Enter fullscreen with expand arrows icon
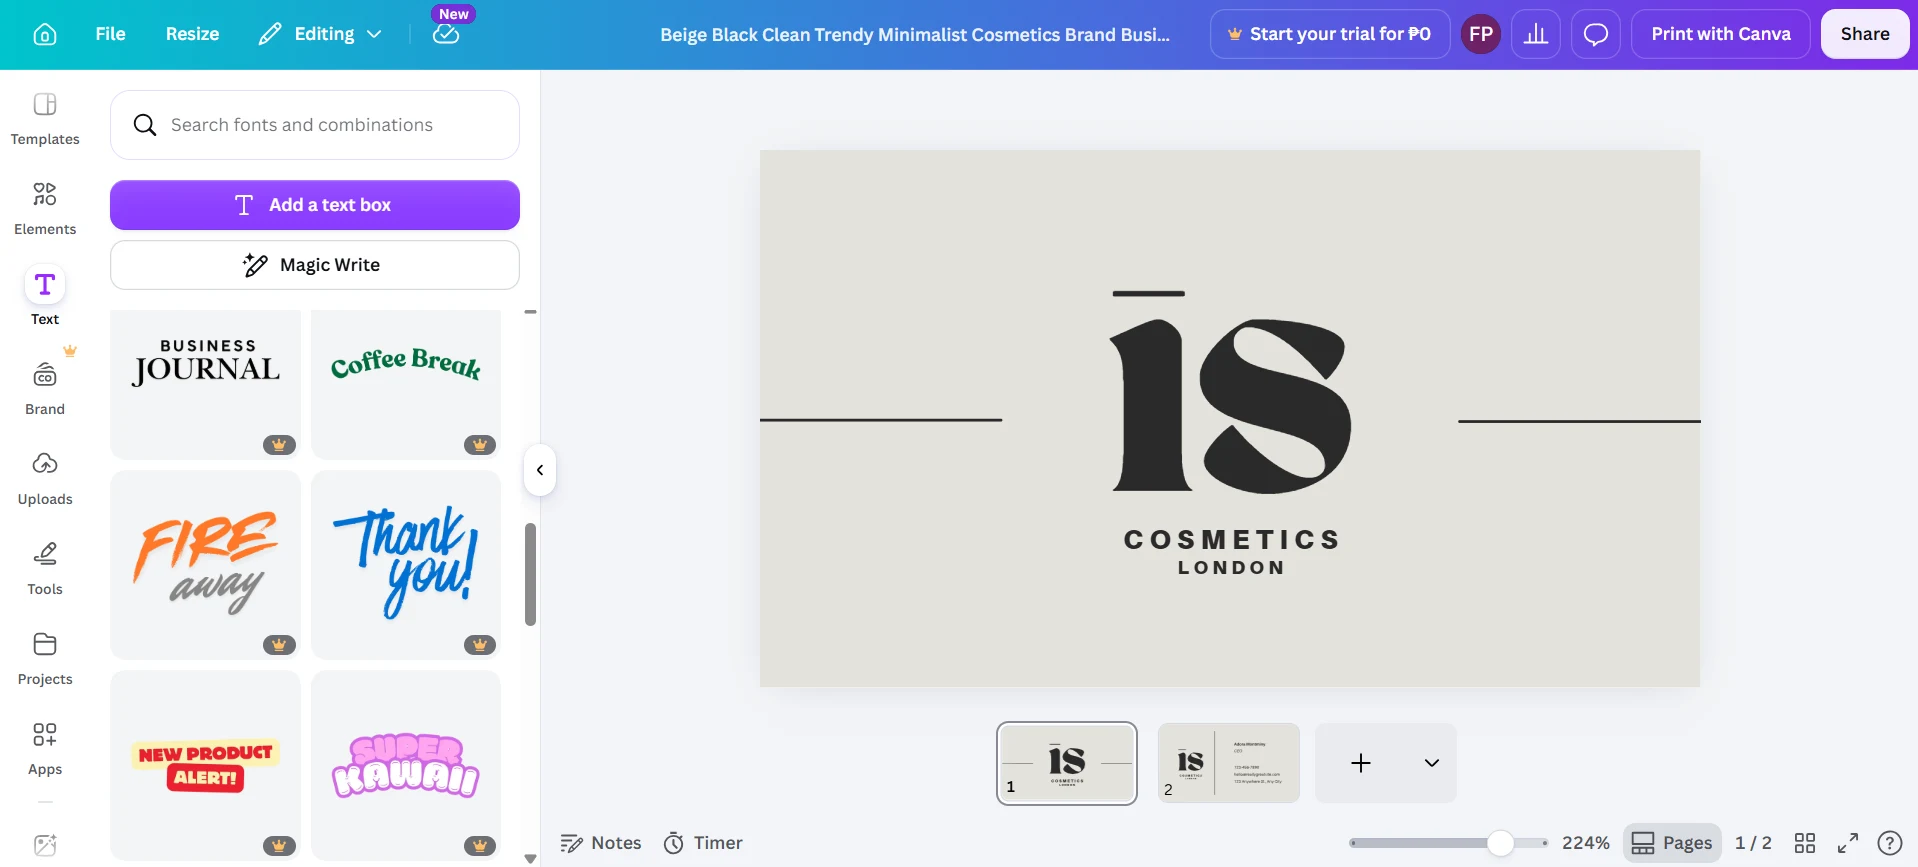This screenshot has width=1918, height=867. click(1848, 843)
